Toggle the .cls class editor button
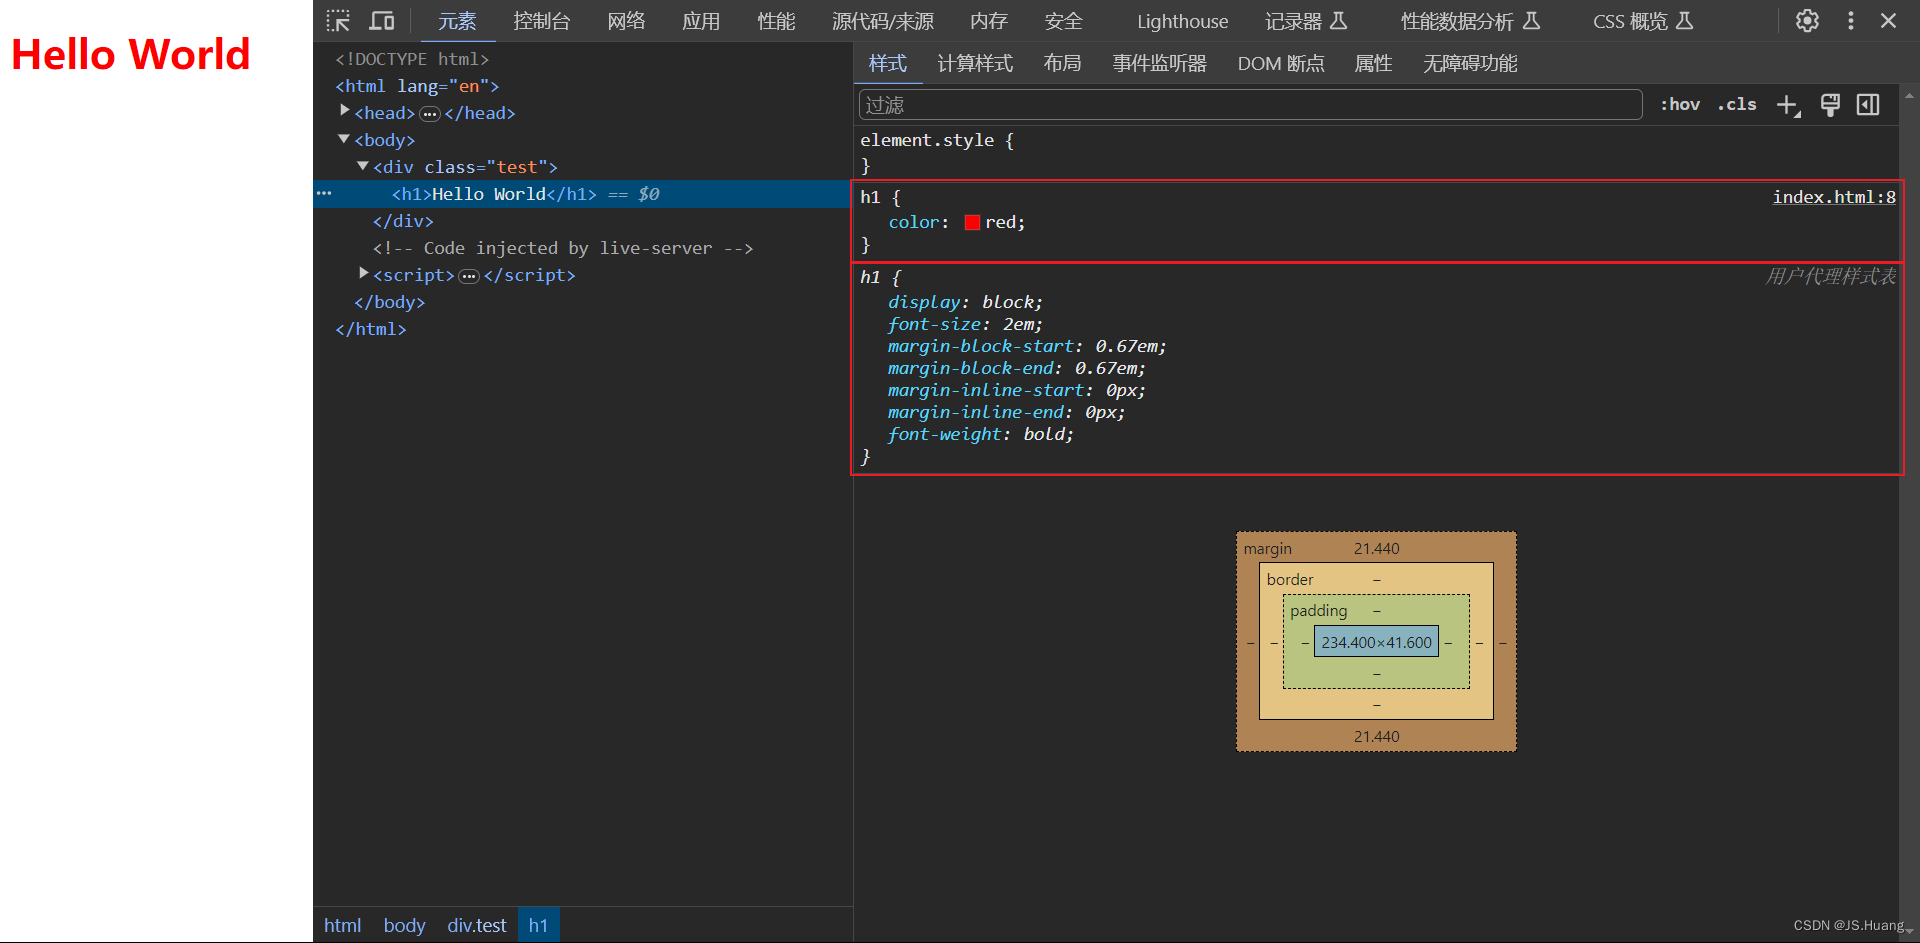Image resolution: width=1920 pixels, height=943 pixels. pos(1737,104)
